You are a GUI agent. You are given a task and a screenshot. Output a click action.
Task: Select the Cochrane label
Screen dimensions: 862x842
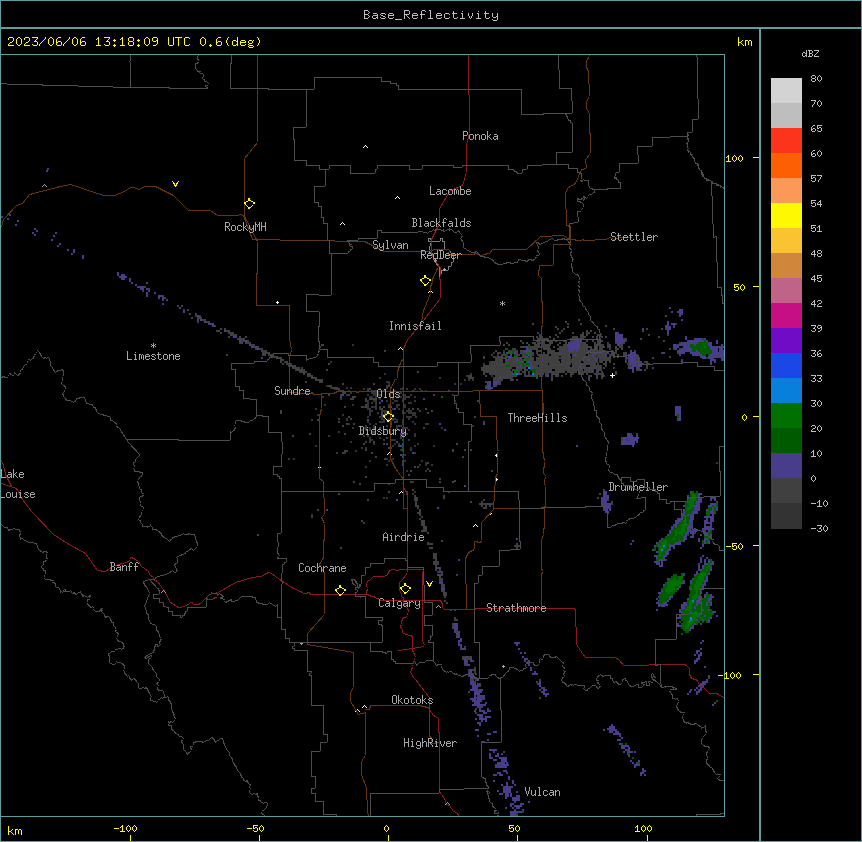coord(322,568)
